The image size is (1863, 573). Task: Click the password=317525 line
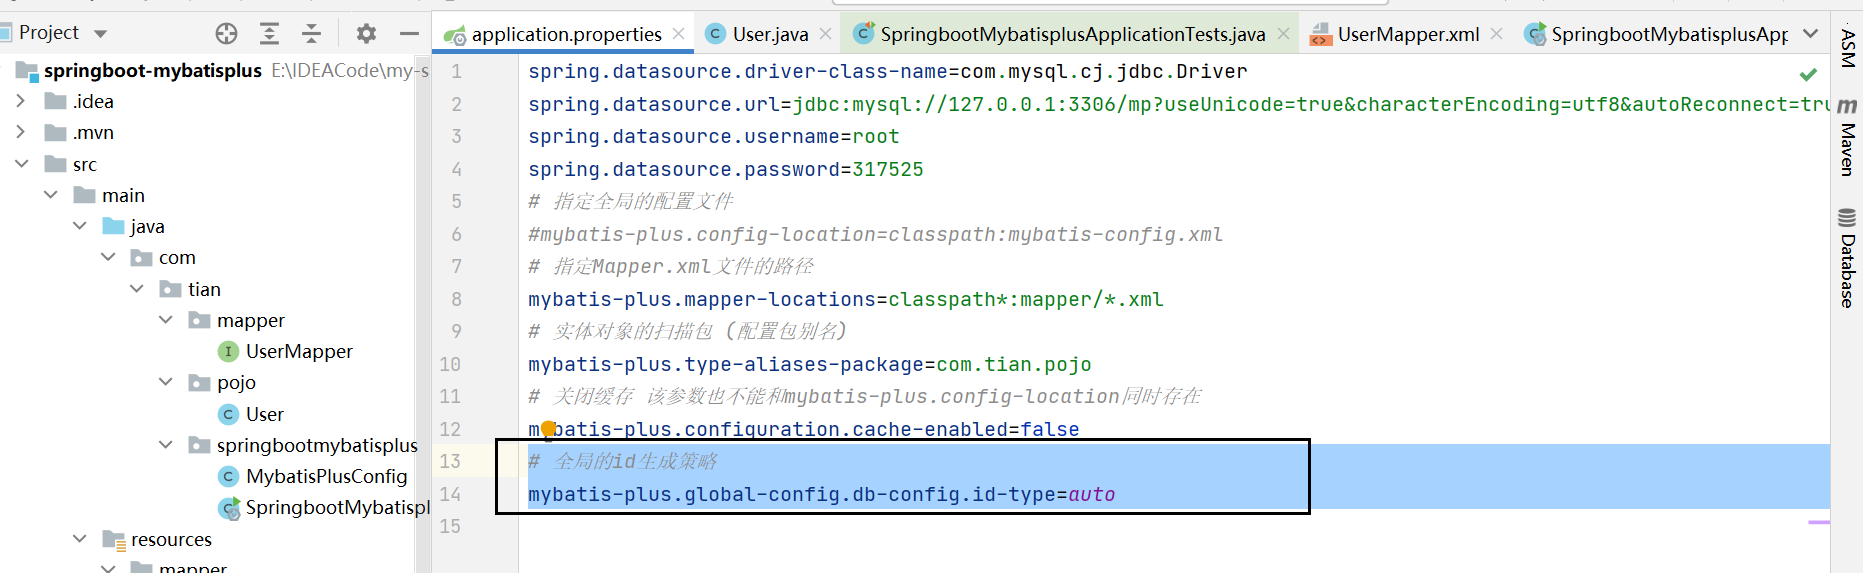pos(725,169)
